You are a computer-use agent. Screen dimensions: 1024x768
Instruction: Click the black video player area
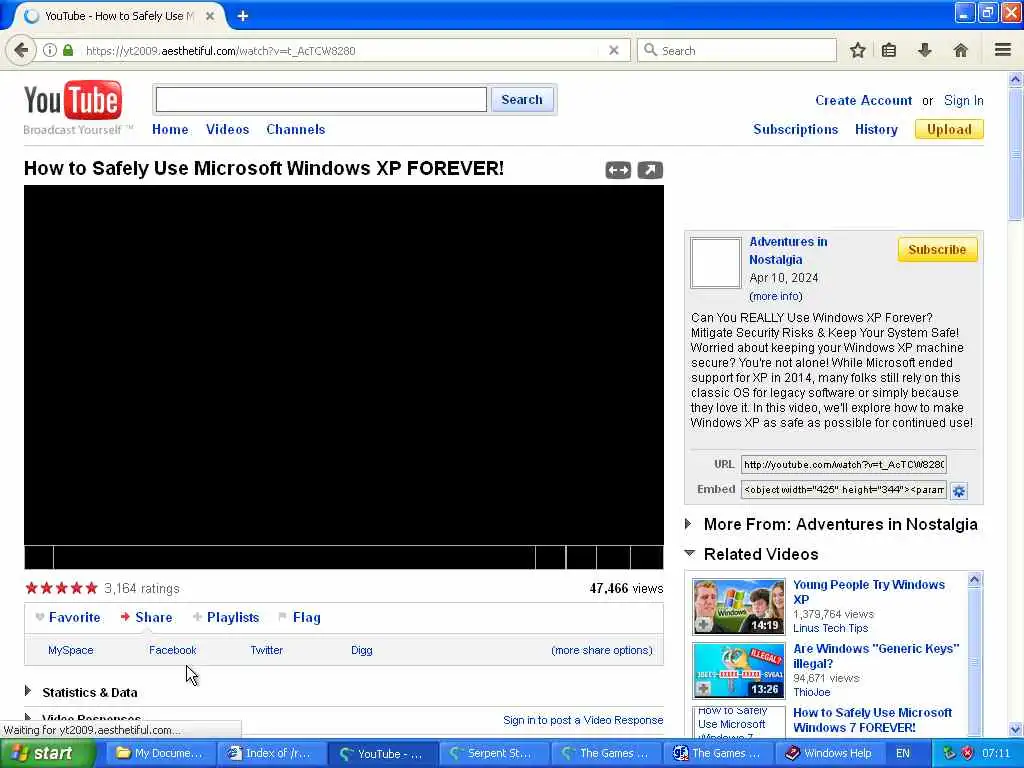(x=344, y=365)
